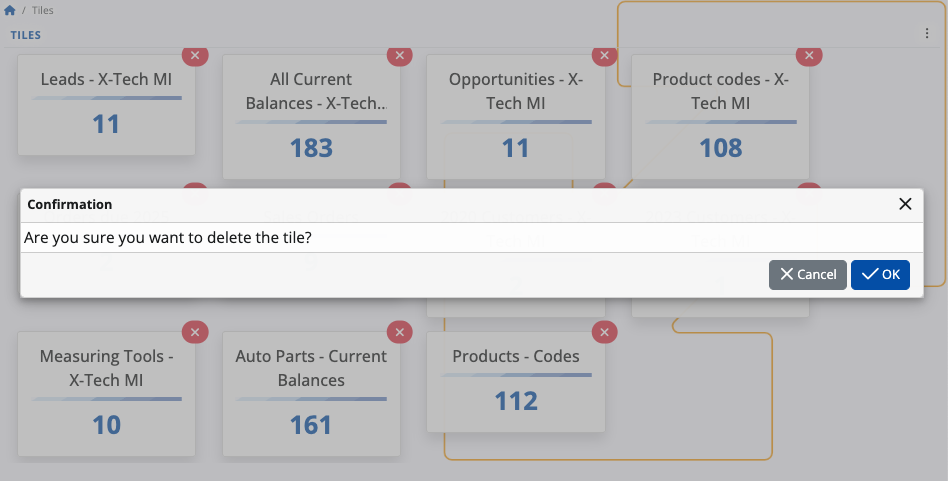The image size is (948, 481).
Task: Confirm tile deletion with OK
Action: 880,275
